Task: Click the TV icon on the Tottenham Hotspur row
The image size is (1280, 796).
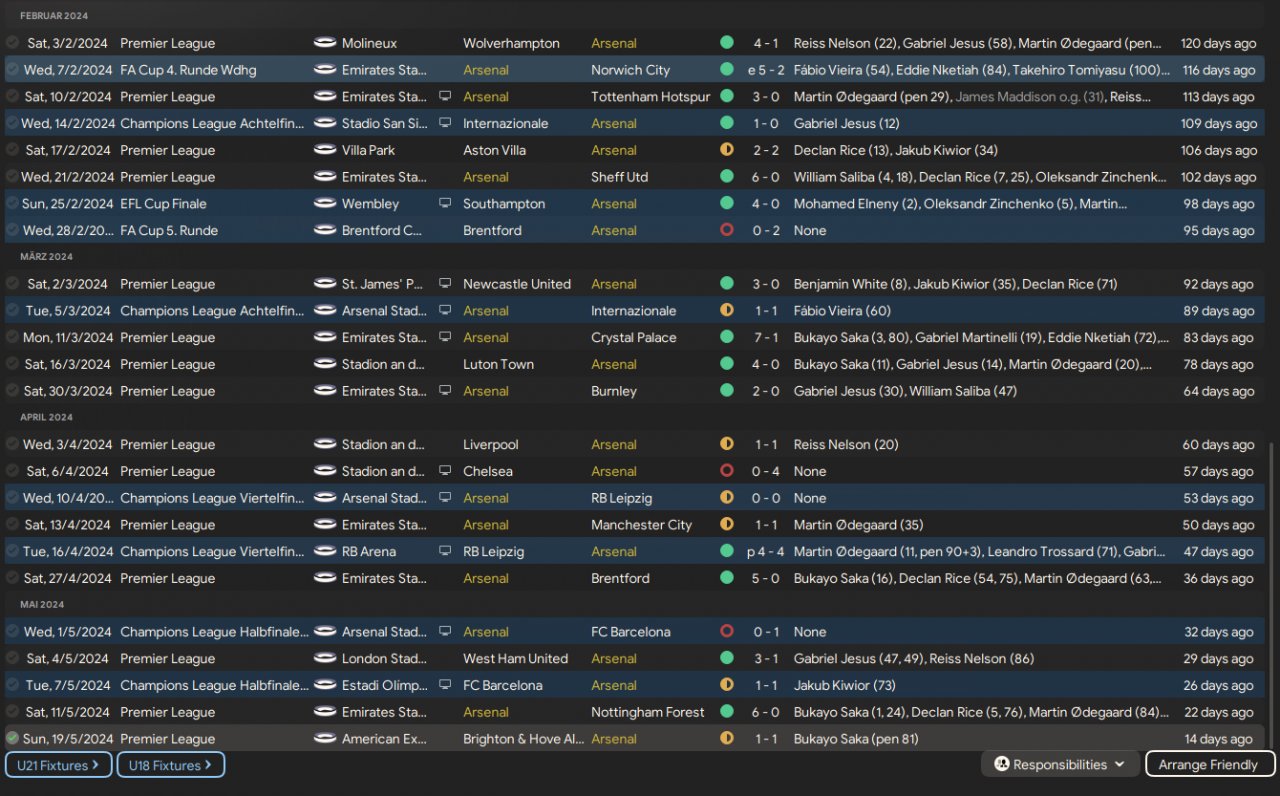Action: [445, 97]
